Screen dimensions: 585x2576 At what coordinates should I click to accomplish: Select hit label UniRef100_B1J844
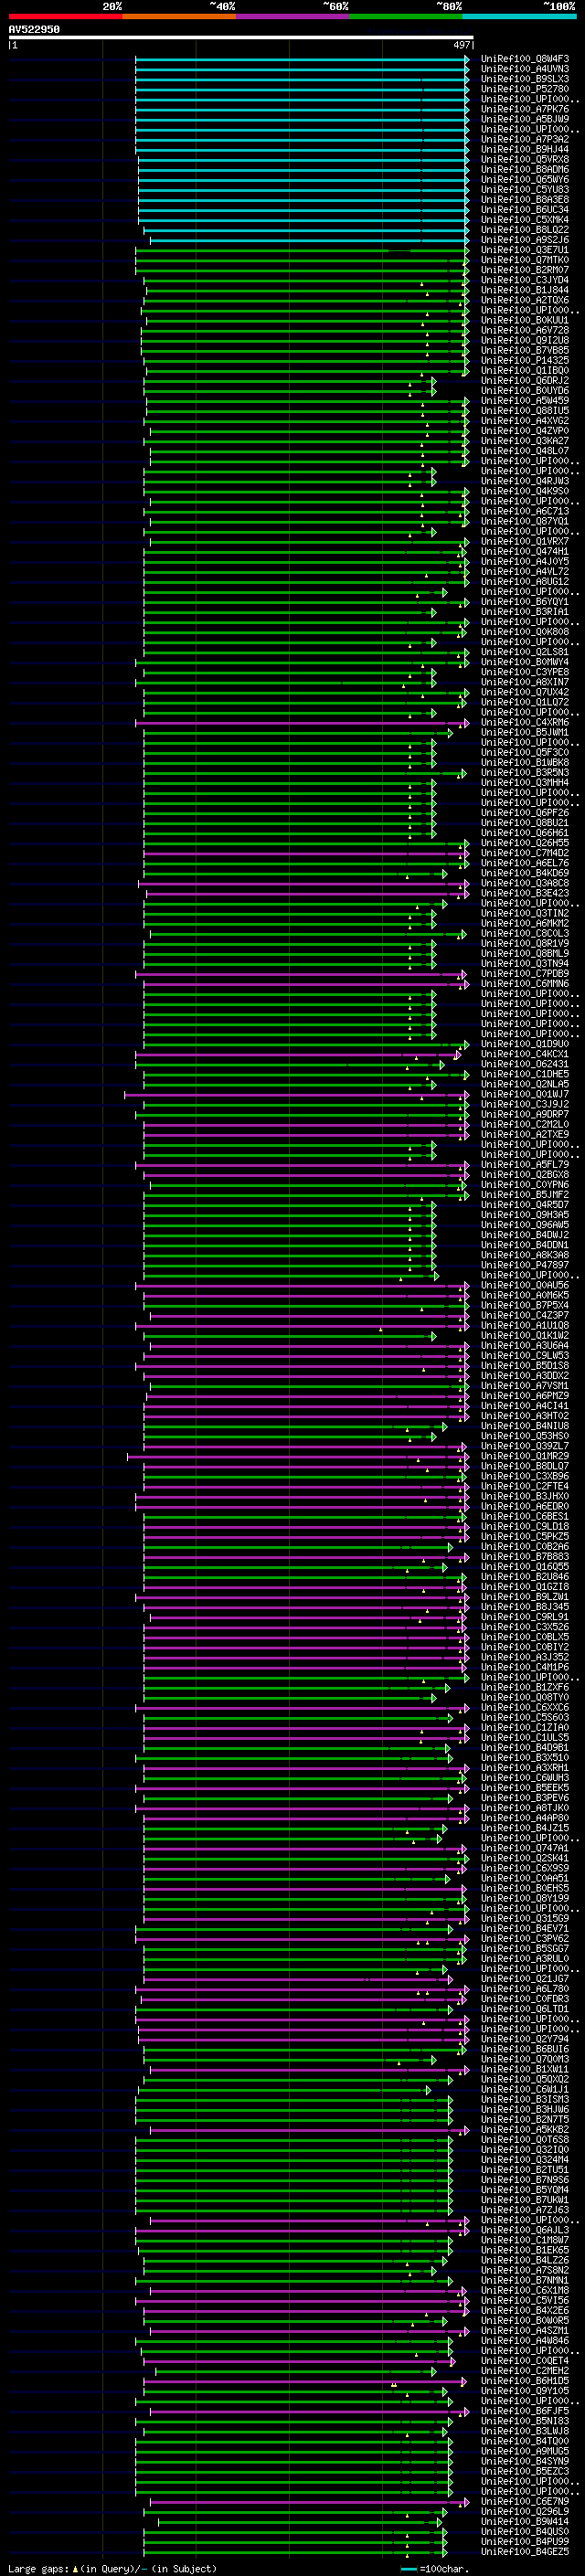525,290
